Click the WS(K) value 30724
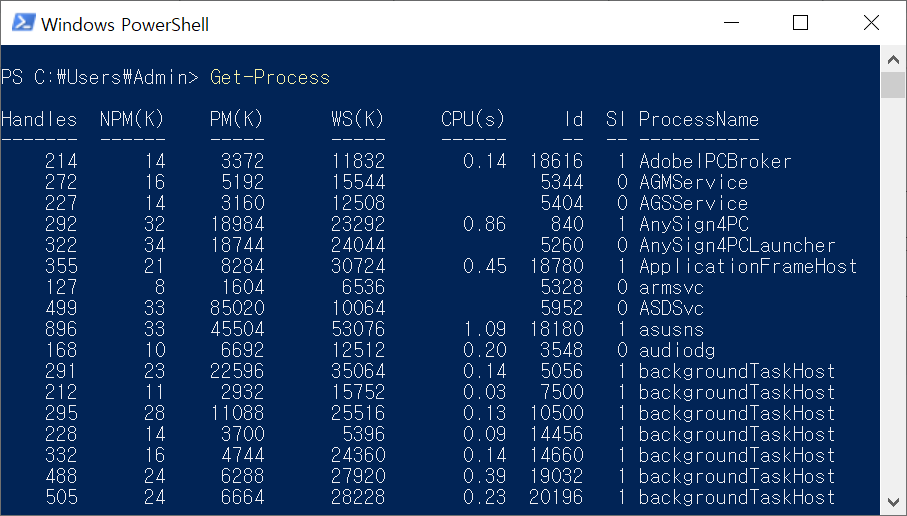This screenshot has width=907, height=516. [358, 266]
